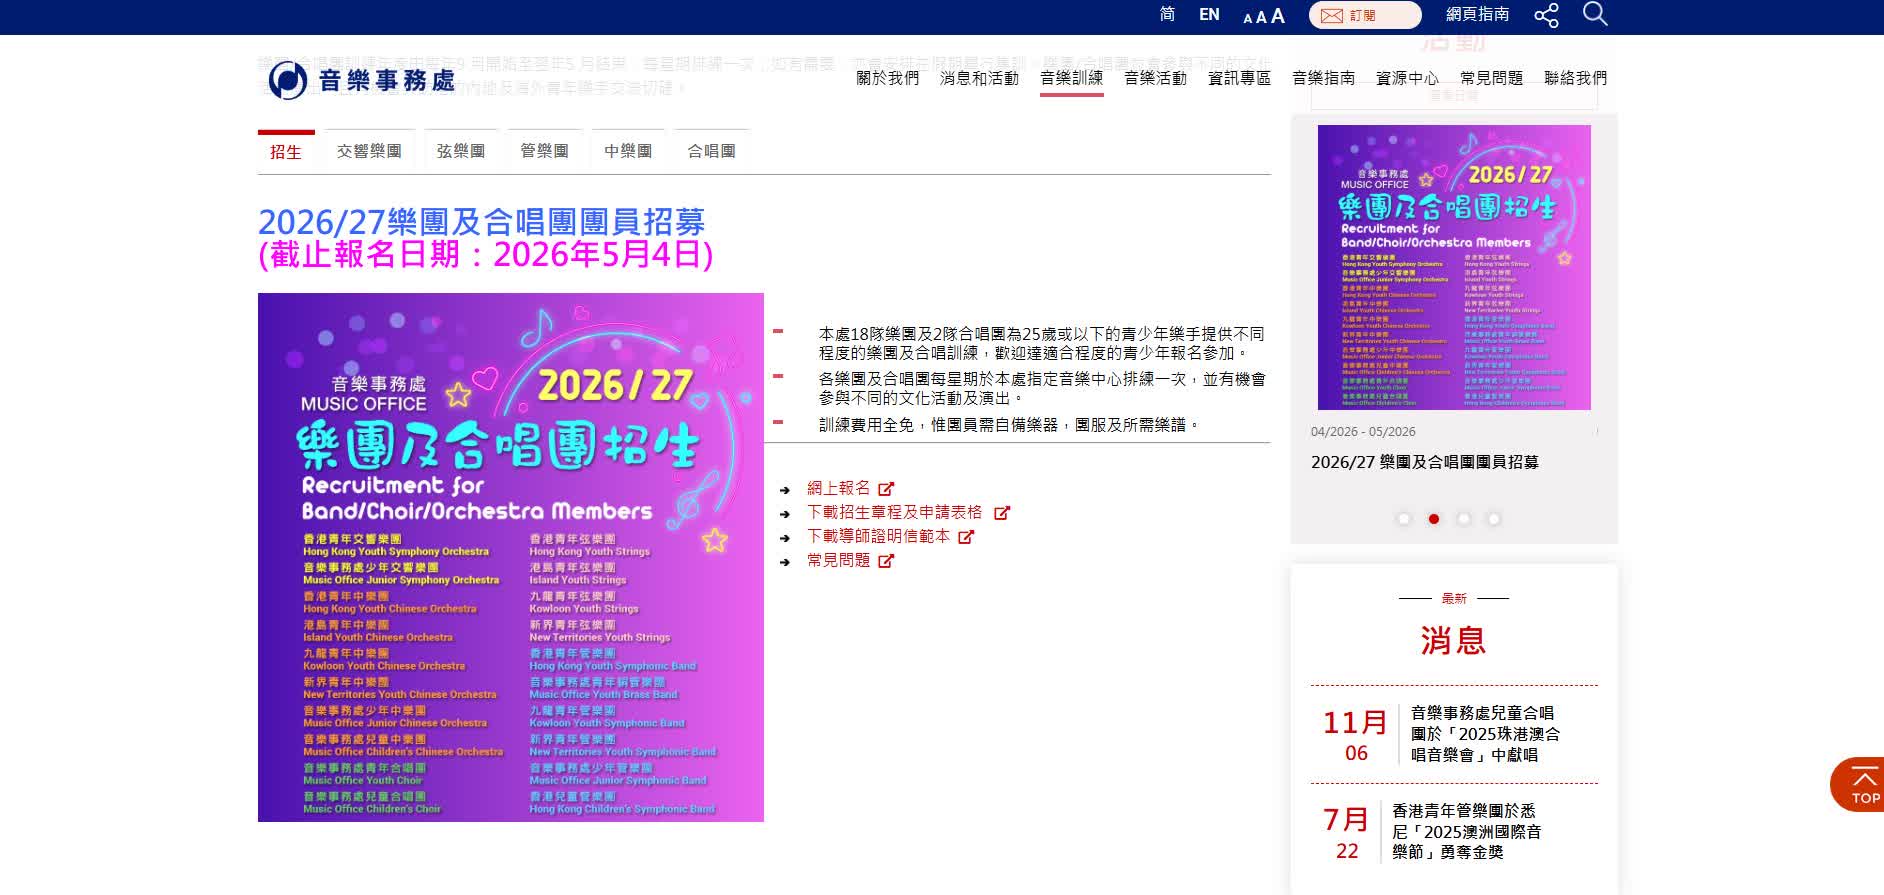Select the first carousel dot

(x=1404, y=519)
